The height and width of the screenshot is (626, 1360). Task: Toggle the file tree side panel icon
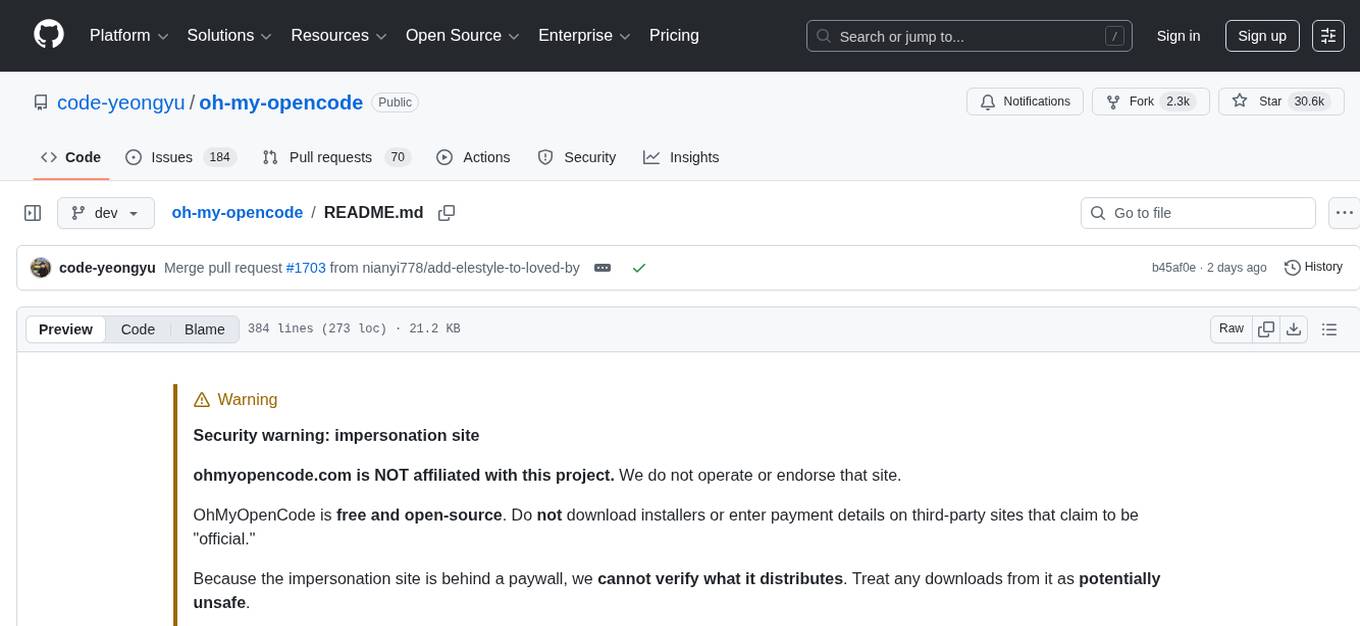coord(32,212)
